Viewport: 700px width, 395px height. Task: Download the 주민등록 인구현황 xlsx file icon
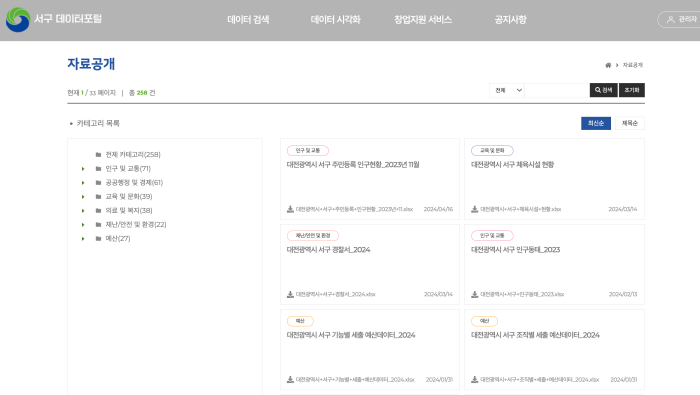click(290, 209)
